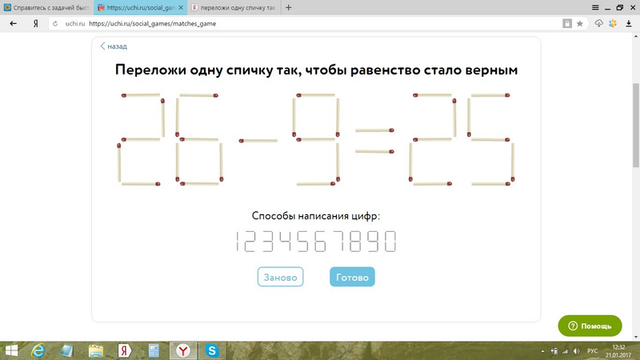Switch to the 'Справитесь с задачей' tab

coord(47,7)
